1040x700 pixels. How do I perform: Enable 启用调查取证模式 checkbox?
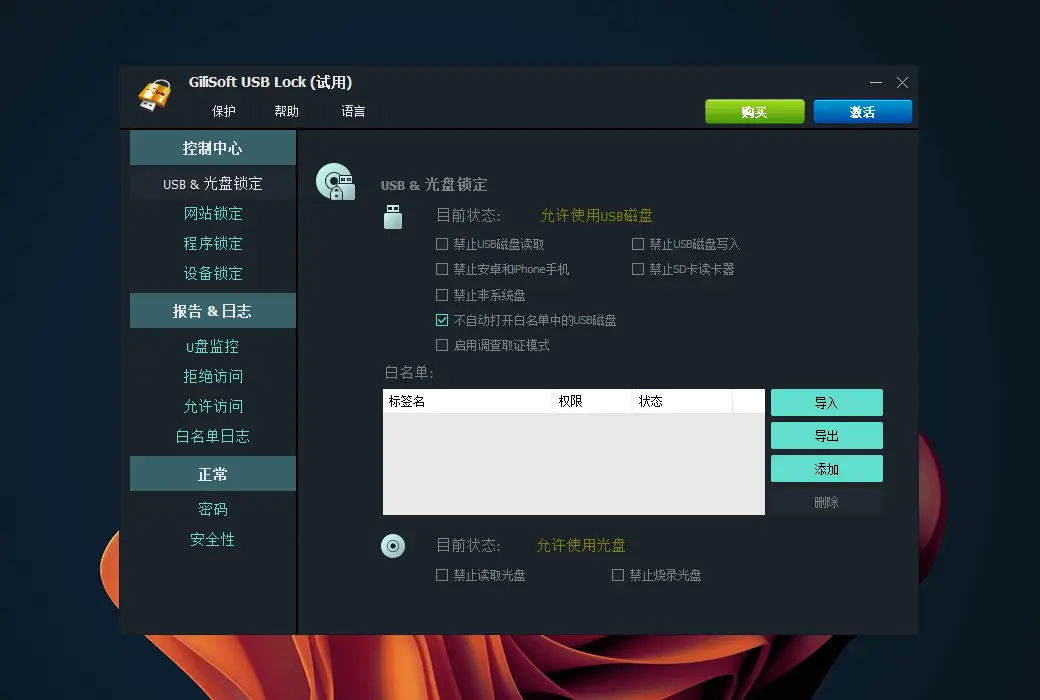[x=442, y=345]
